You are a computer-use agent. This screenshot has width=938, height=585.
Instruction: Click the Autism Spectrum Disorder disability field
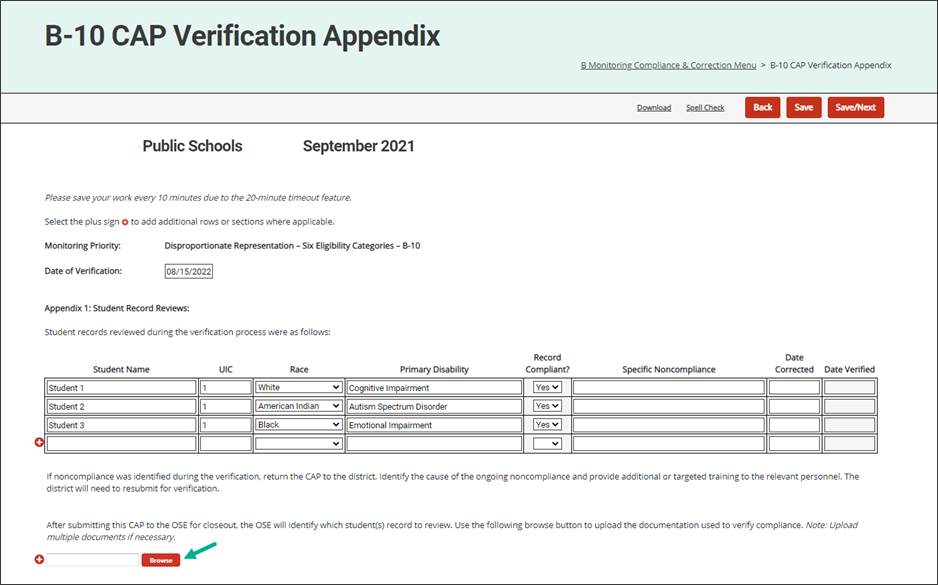pos(434,406)
